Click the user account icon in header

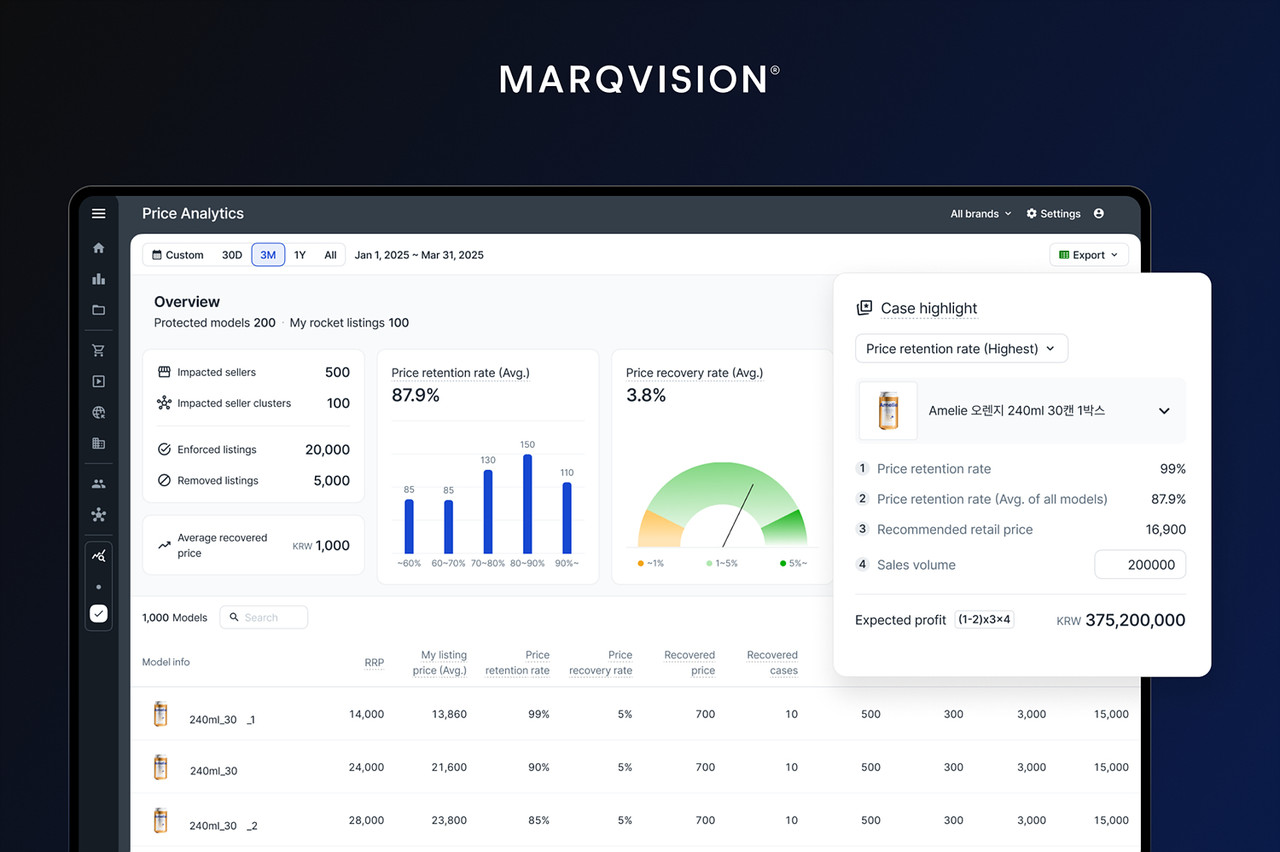click(1099, 214)
